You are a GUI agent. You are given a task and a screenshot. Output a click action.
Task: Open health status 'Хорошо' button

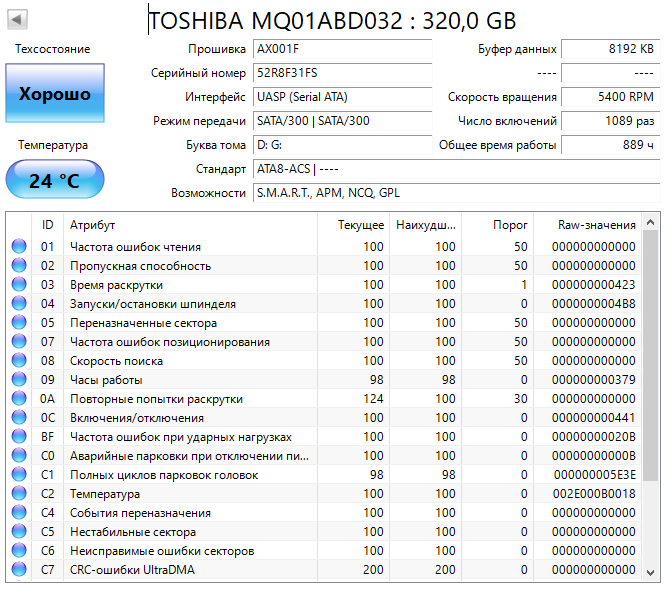coord(55,93)
